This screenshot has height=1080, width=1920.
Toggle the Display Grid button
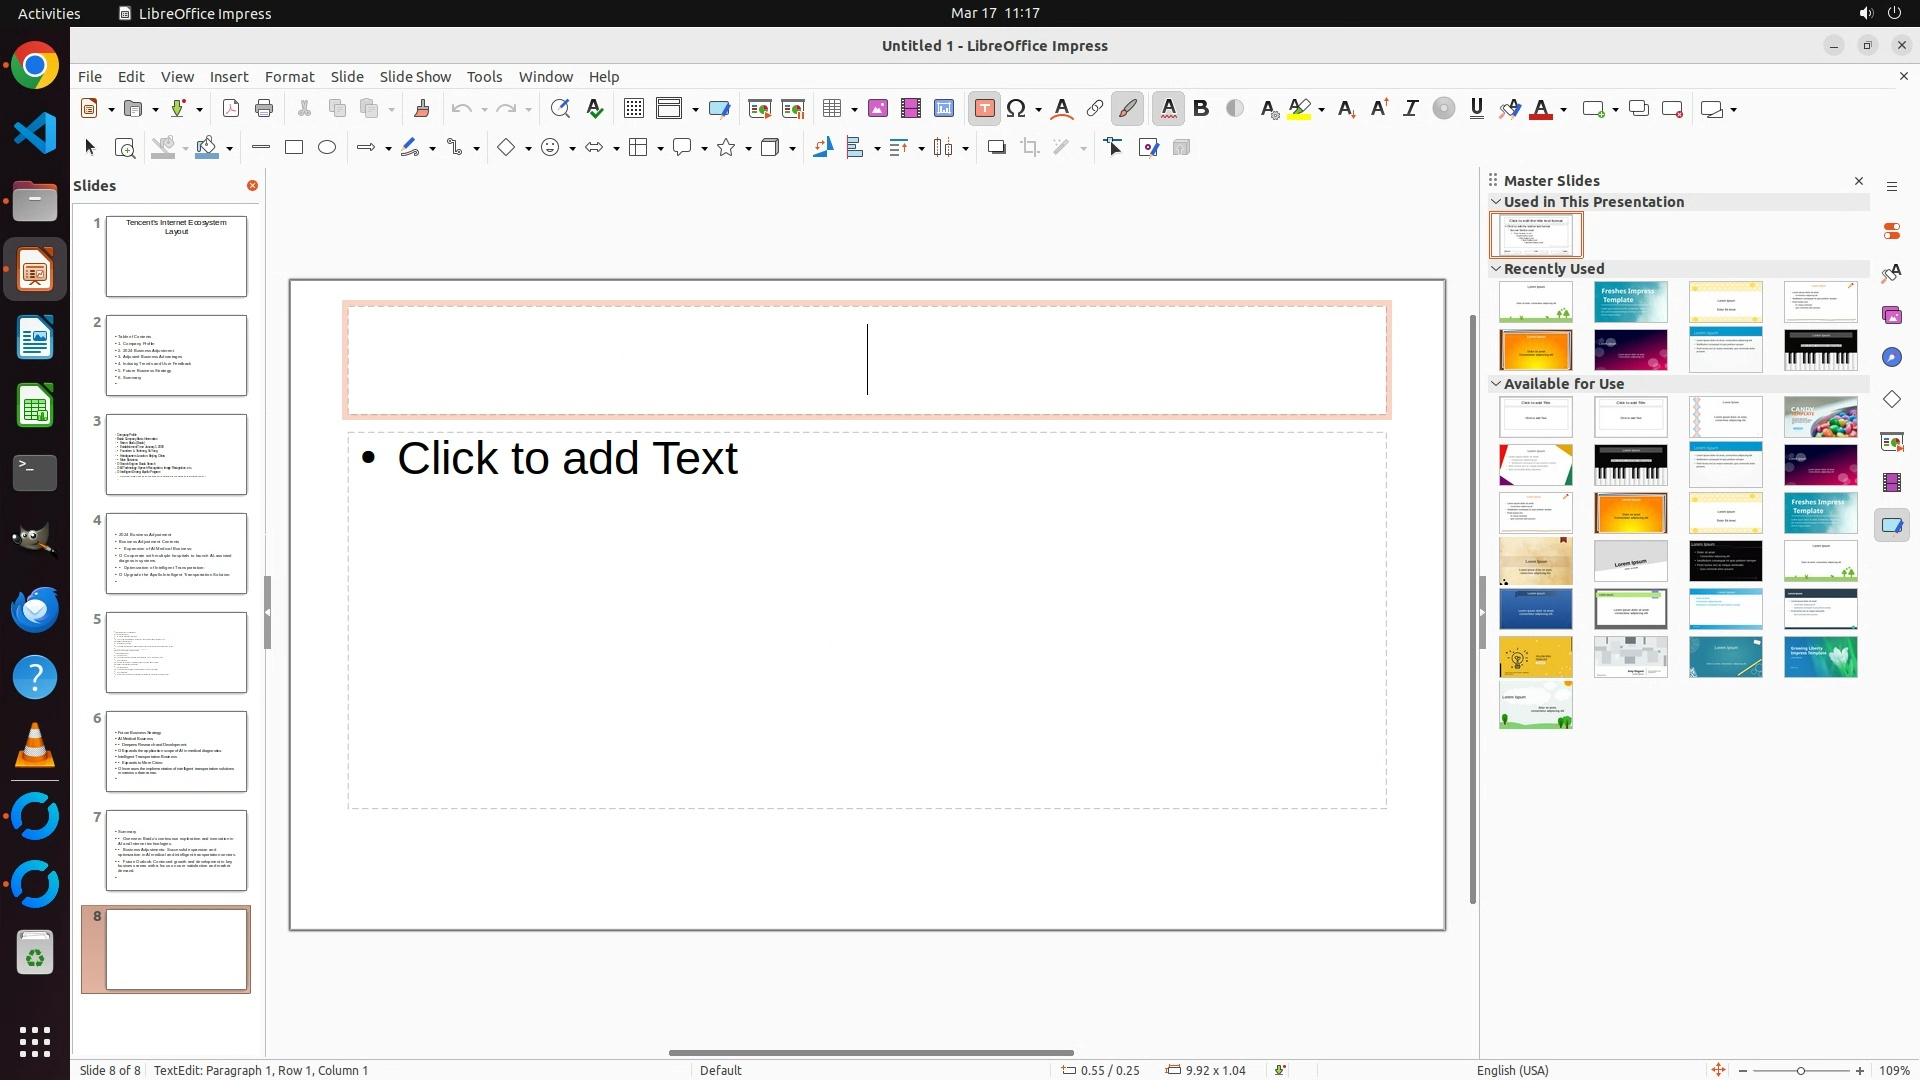pyautogui.click(x=634, y=109)
